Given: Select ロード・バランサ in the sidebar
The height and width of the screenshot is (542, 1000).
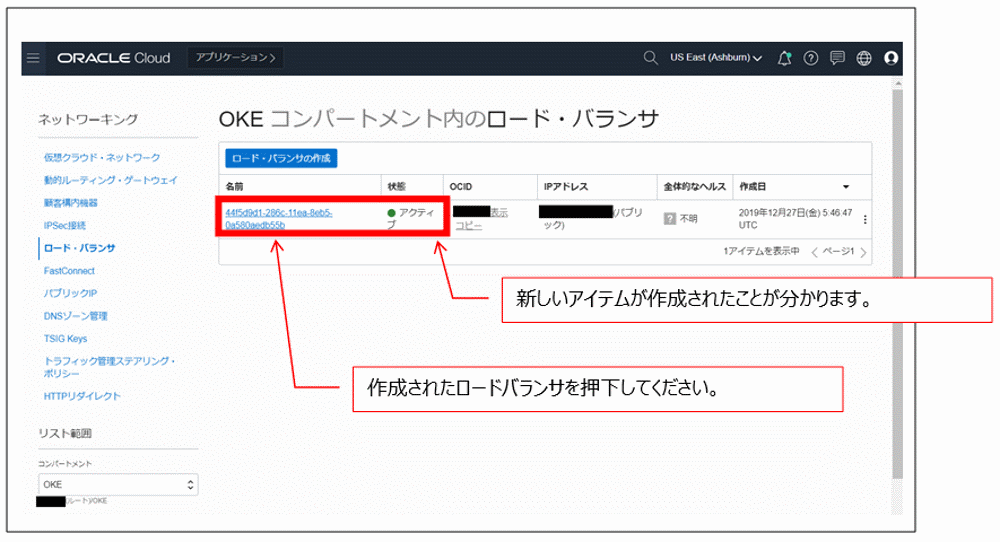Looking at the screenshot, I should [80, 248].
